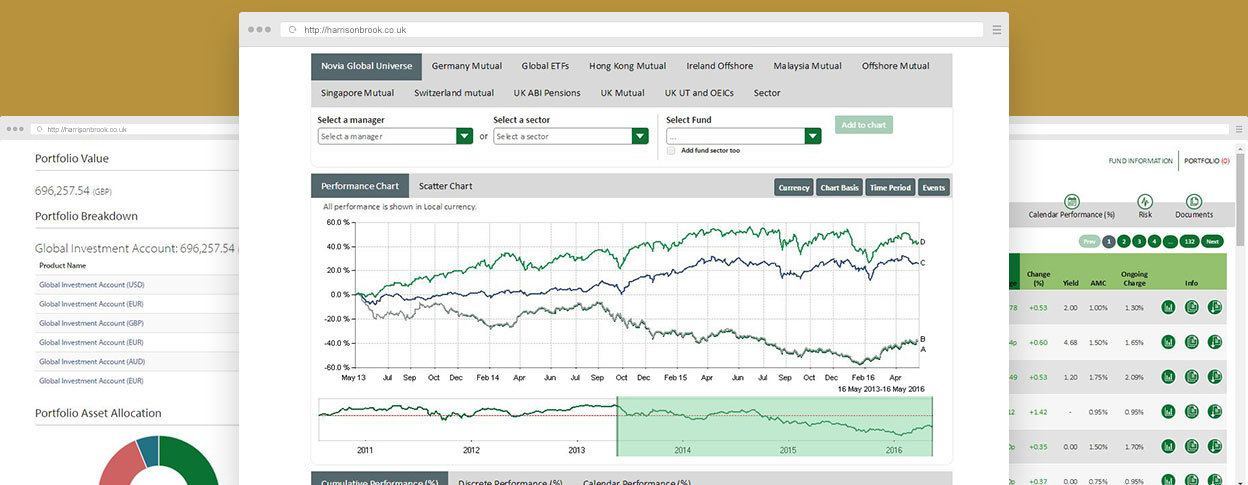Open the PORTFOLIO (0) link
The height and width of the screenshot is (485, 1248).
1207,161
